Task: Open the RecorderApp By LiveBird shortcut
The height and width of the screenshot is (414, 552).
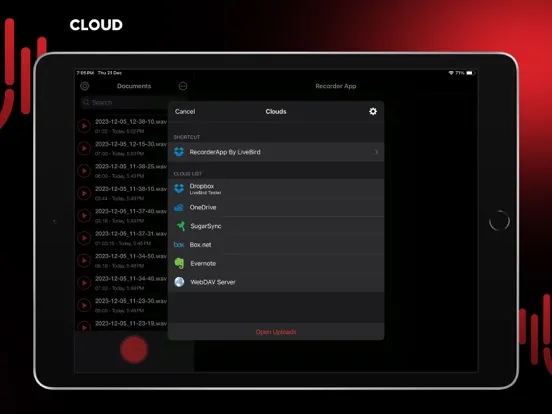Action: click(276, 152)
